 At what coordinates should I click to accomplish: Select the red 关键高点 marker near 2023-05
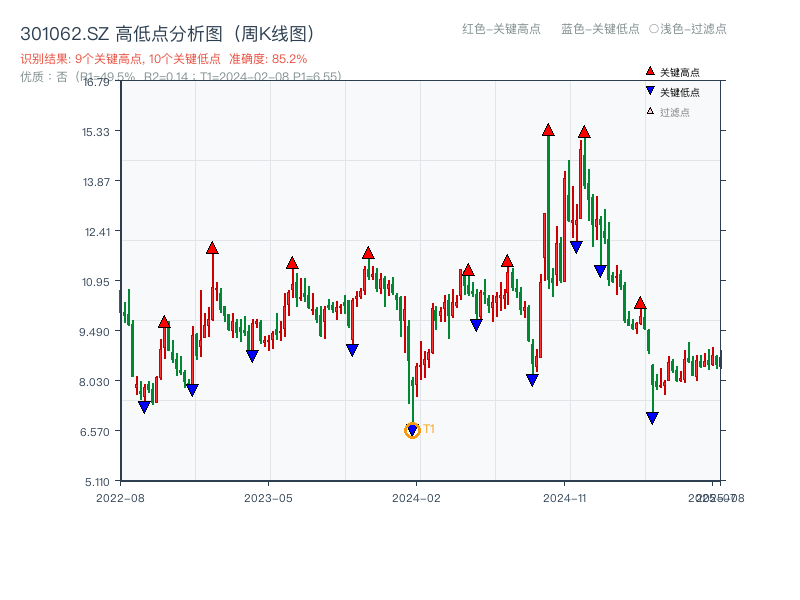pos(290,262)
